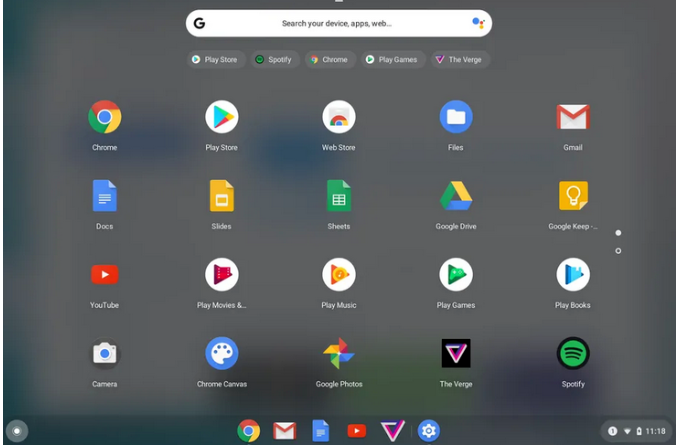Open Play Movies & TV app
Screen dimensions: 679x448
tap(222, 274)
